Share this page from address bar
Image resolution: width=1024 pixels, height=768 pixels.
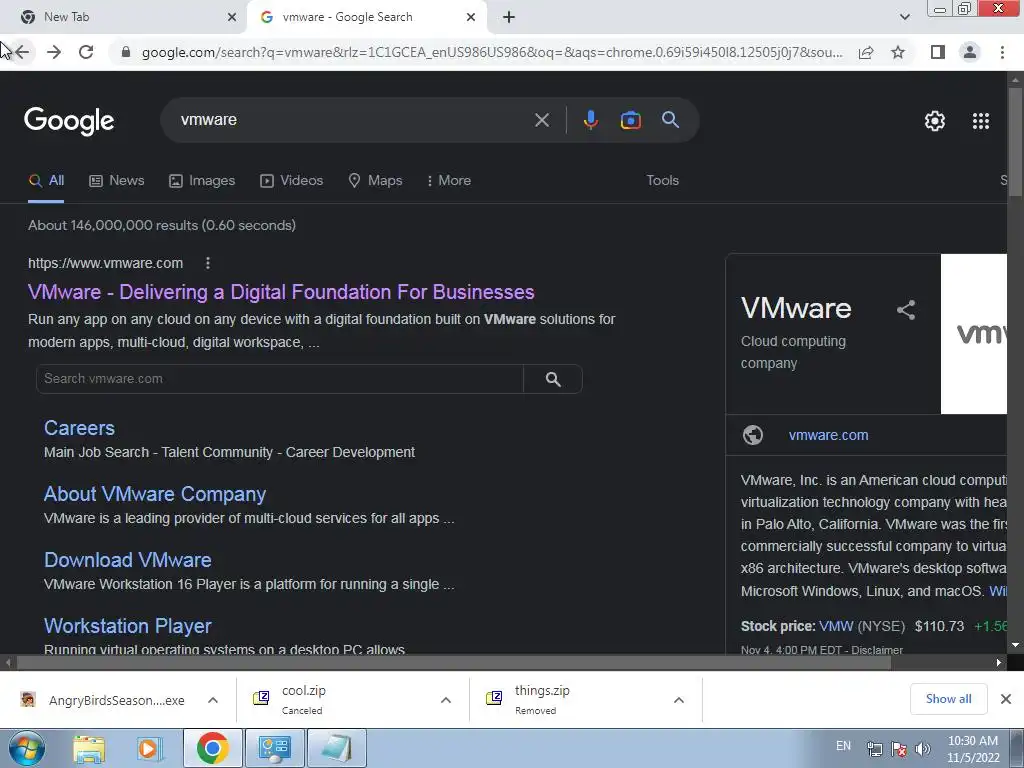point(866,52)
